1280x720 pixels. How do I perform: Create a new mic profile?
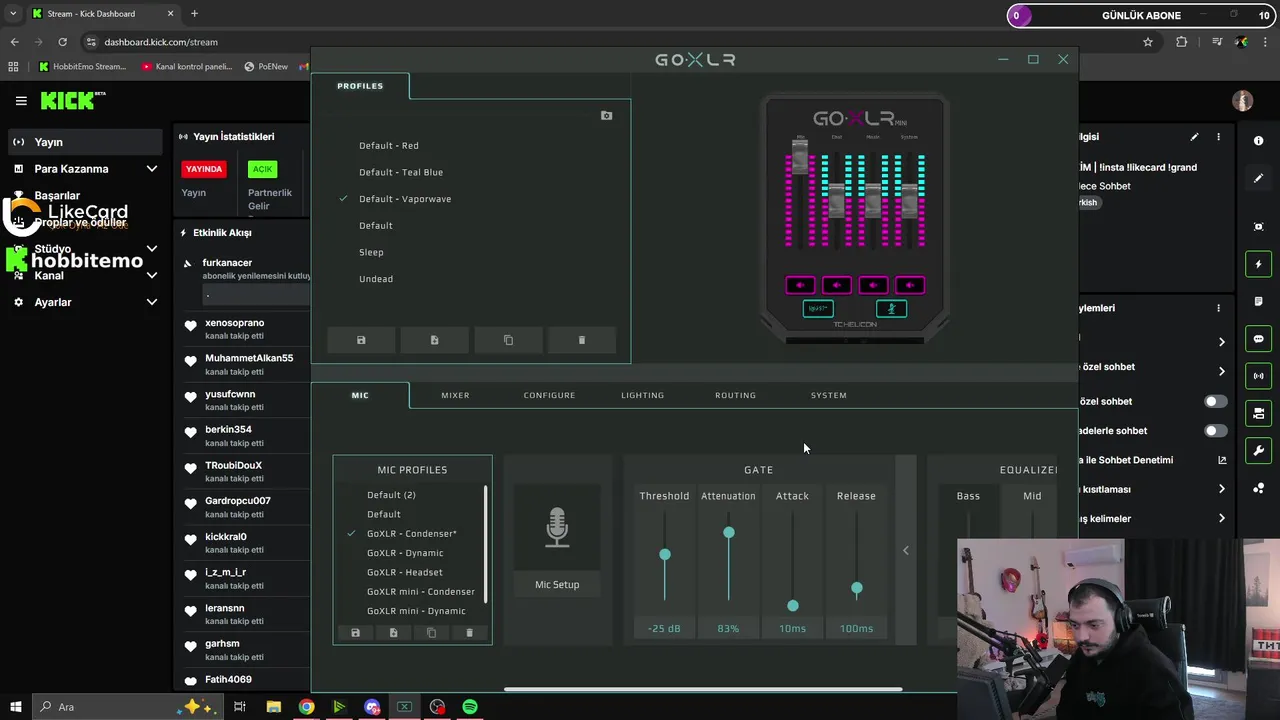coord(393,633)
